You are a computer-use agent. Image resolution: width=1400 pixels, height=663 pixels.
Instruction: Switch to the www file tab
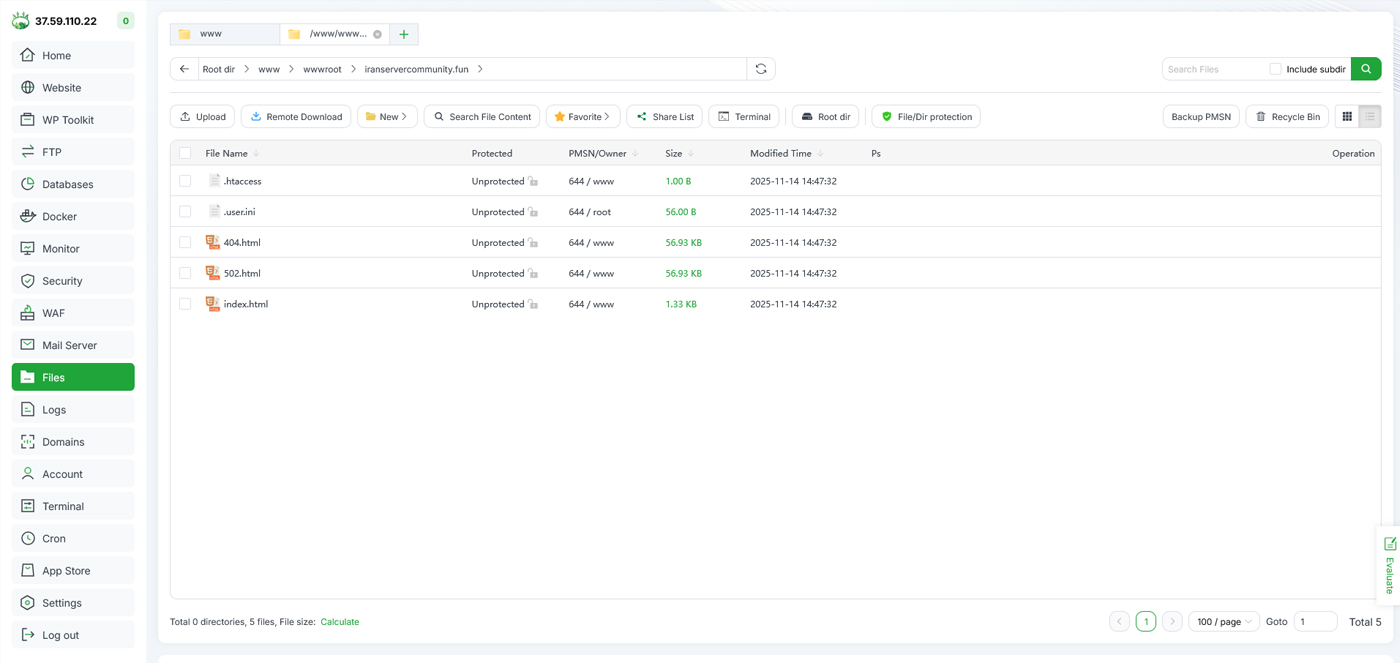click(x=224, y=34)
